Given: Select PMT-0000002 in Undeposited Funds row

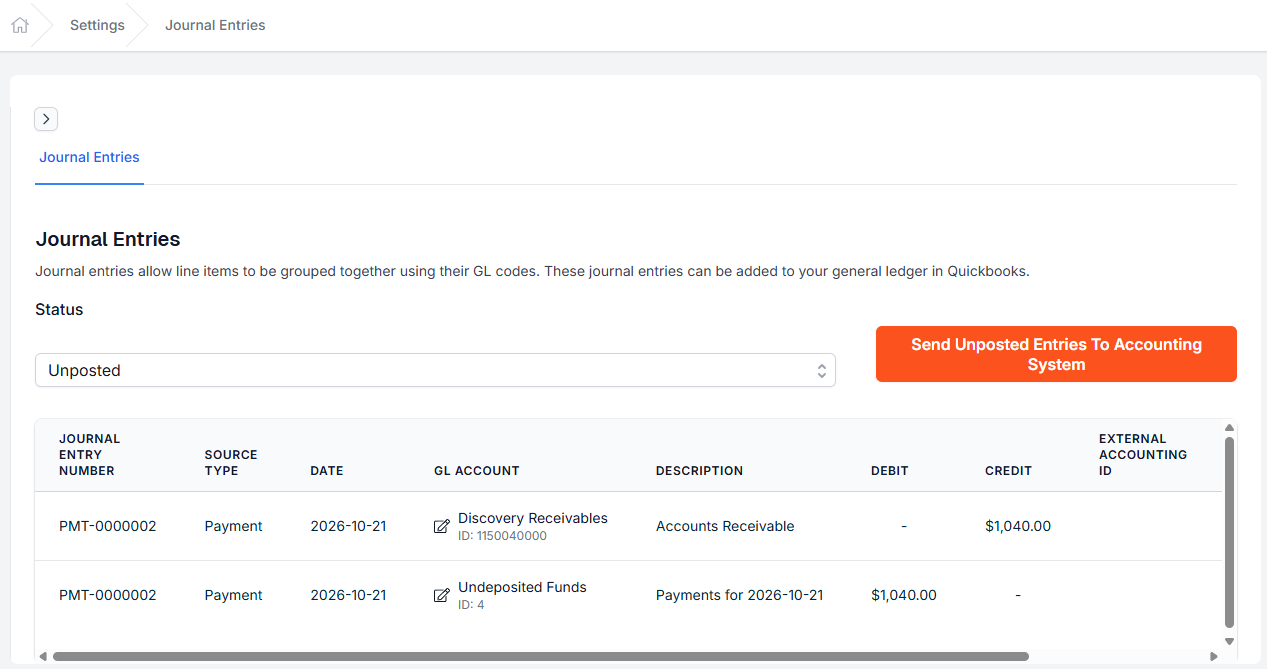Looking at the screenshot, I should pyautogui.click(x=108, y=595).
